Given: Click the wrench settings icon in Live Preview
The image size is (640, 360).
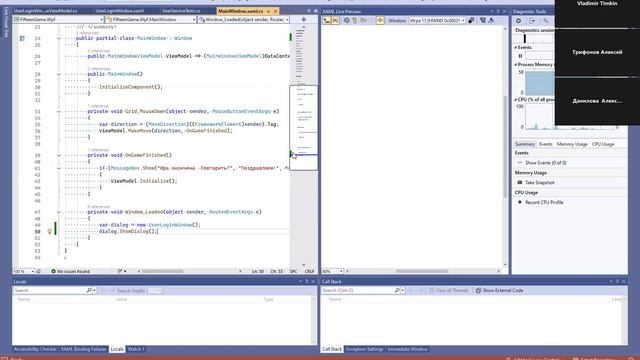Looking at the screenshot, I should click(x=491, y=20).
